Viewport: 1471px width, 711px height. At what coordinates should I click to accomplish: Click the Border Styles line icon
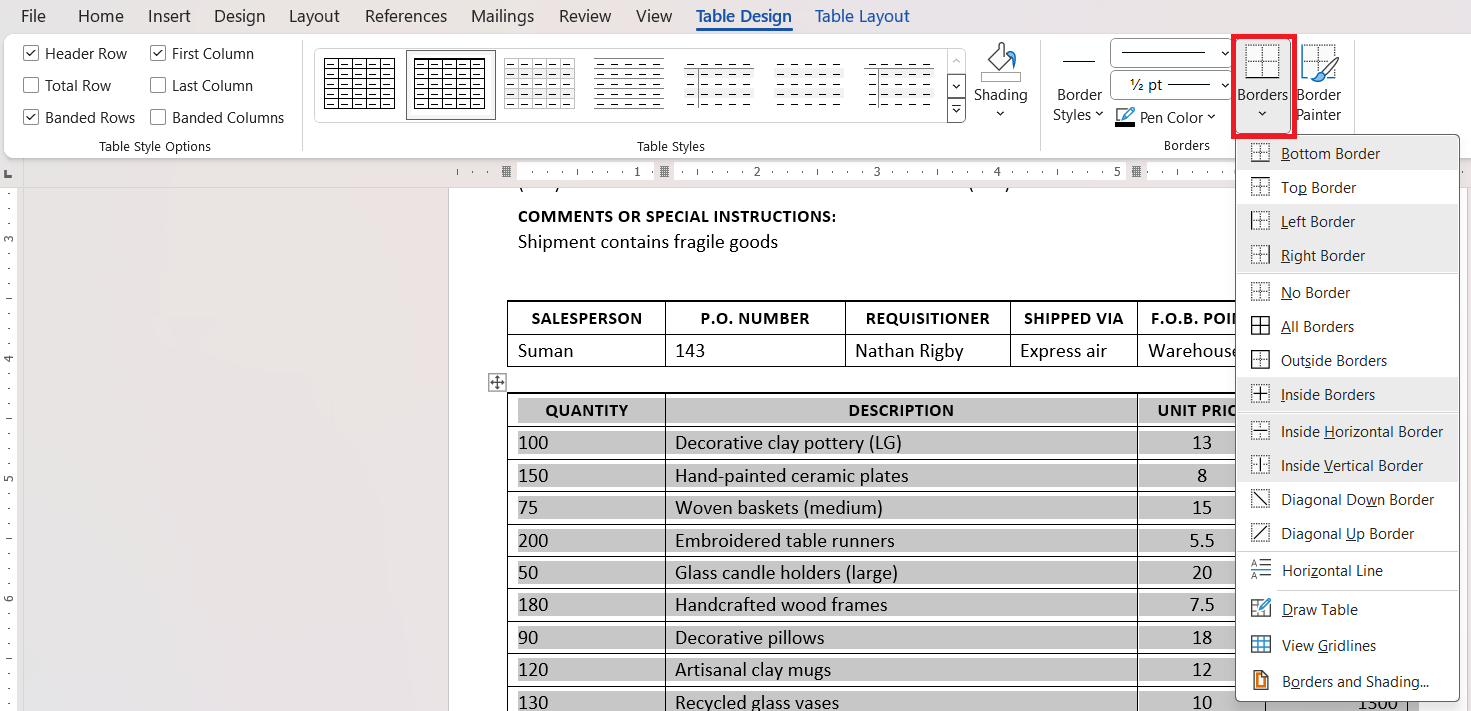pyautogui.click(x=1078, y=62)
